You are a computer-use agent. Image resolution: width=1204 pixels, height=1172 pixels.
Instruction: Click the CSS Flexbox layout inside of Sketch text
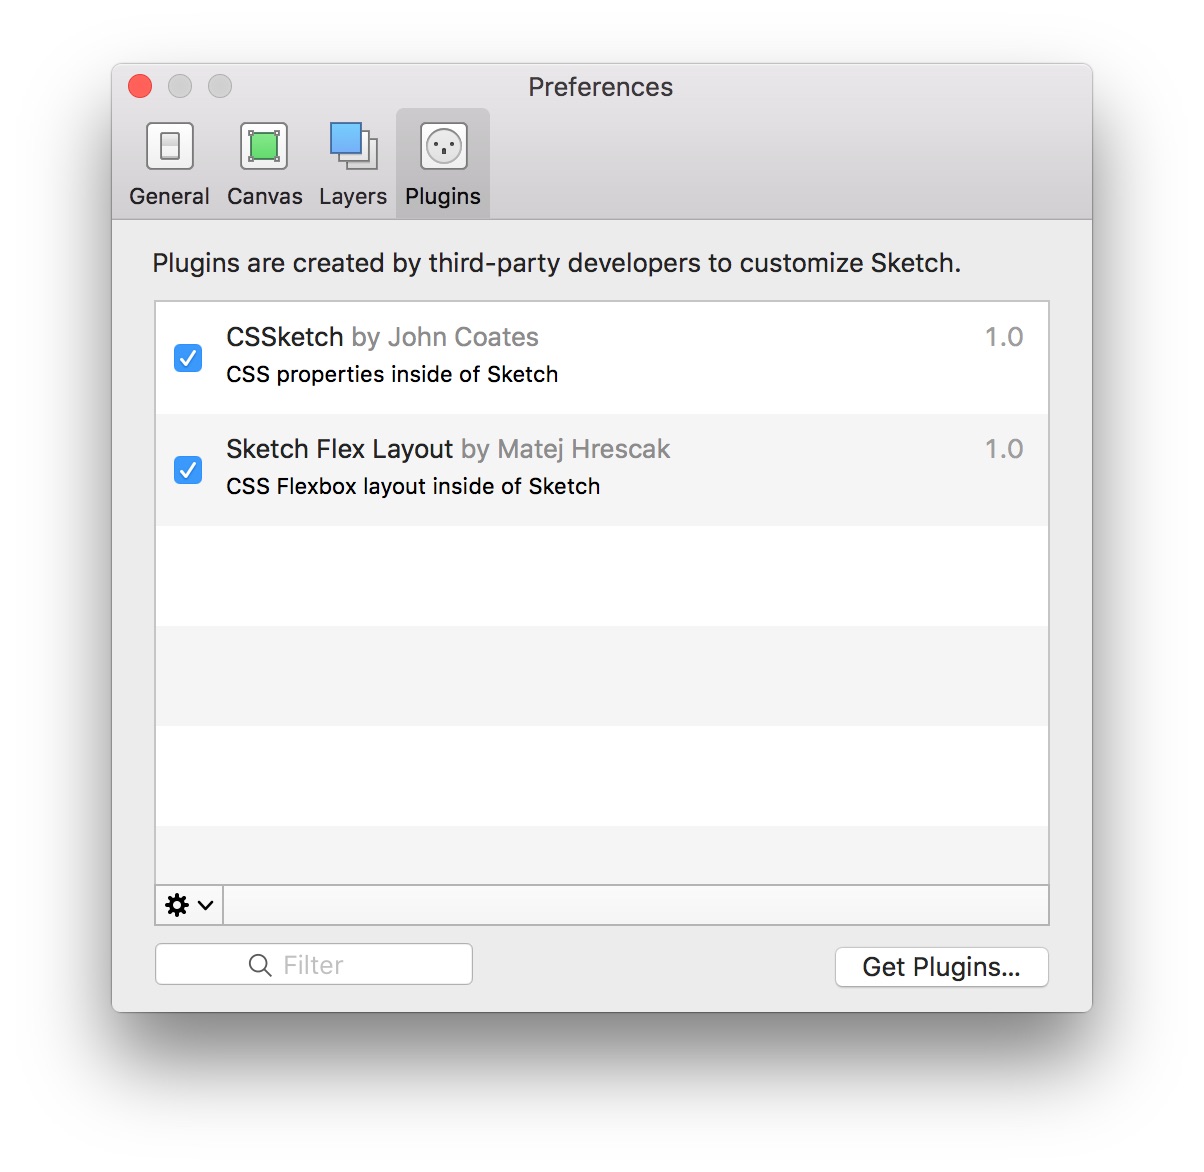(413, 486)
